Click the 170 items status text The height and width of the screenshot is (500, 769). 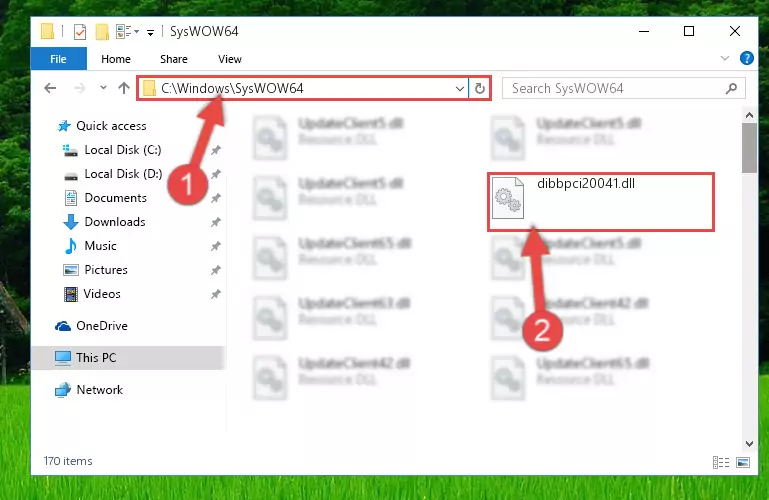pos(68,461)
